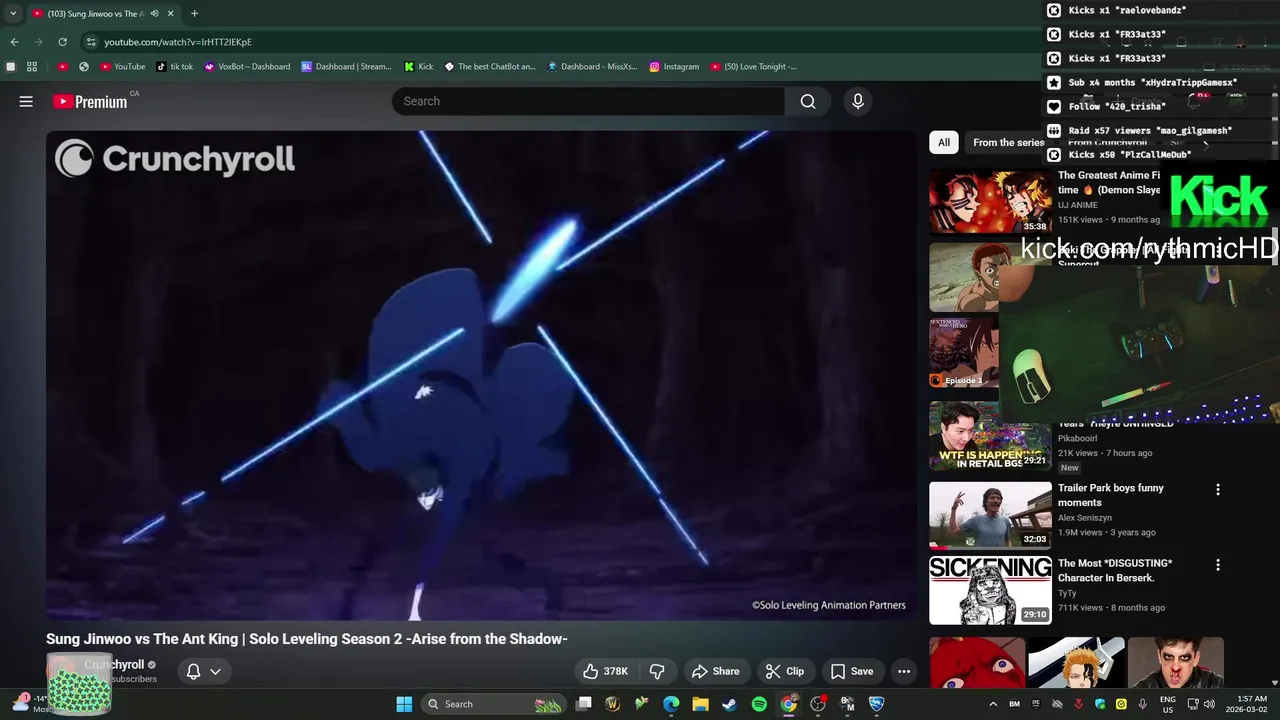Open Dashboard - MissXs bookmark
The height and width of the screenshot is (720, 1280).
(x=593, y=67)
